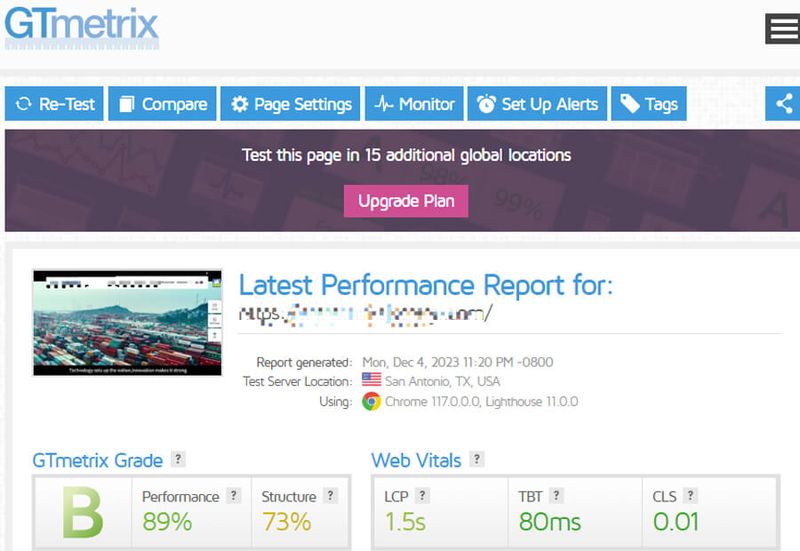Click the TBT help question mark

[557, 495]
